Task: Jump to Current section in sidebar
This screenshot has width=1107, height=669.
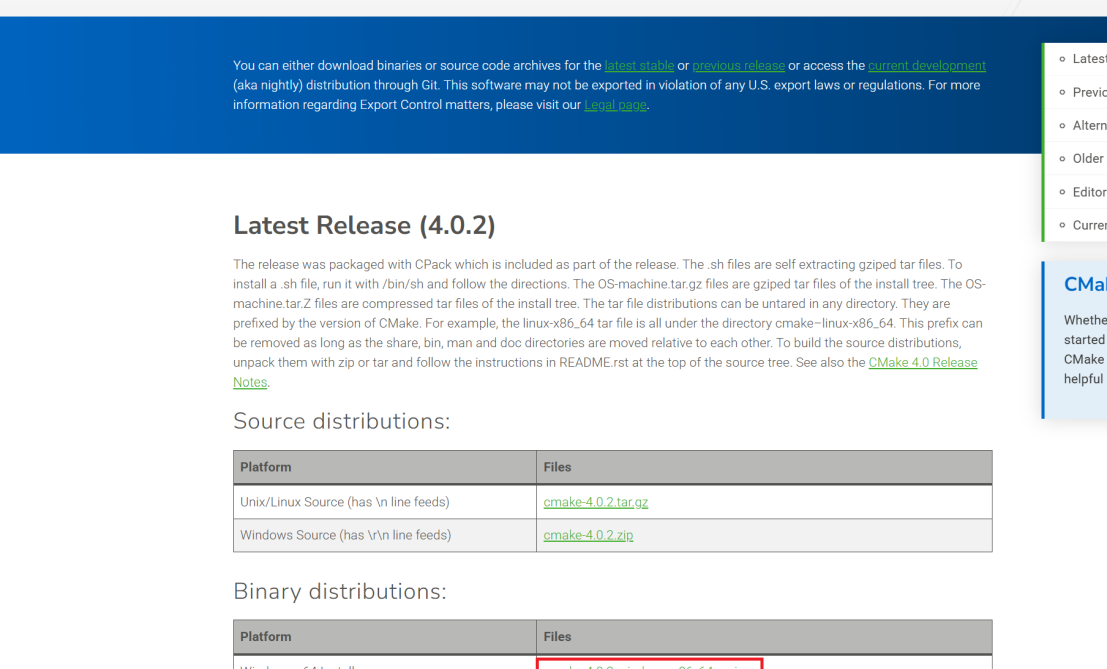Action: click(1088, 225)
